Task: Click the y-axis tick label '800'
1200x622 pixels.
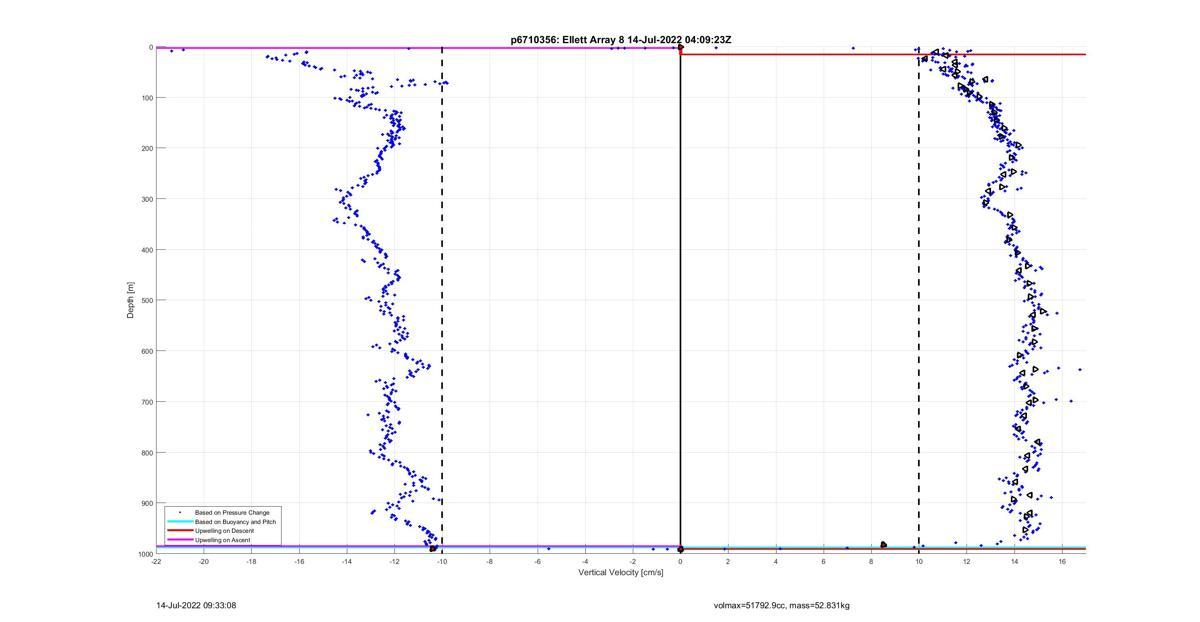Action: pos(146,452)
